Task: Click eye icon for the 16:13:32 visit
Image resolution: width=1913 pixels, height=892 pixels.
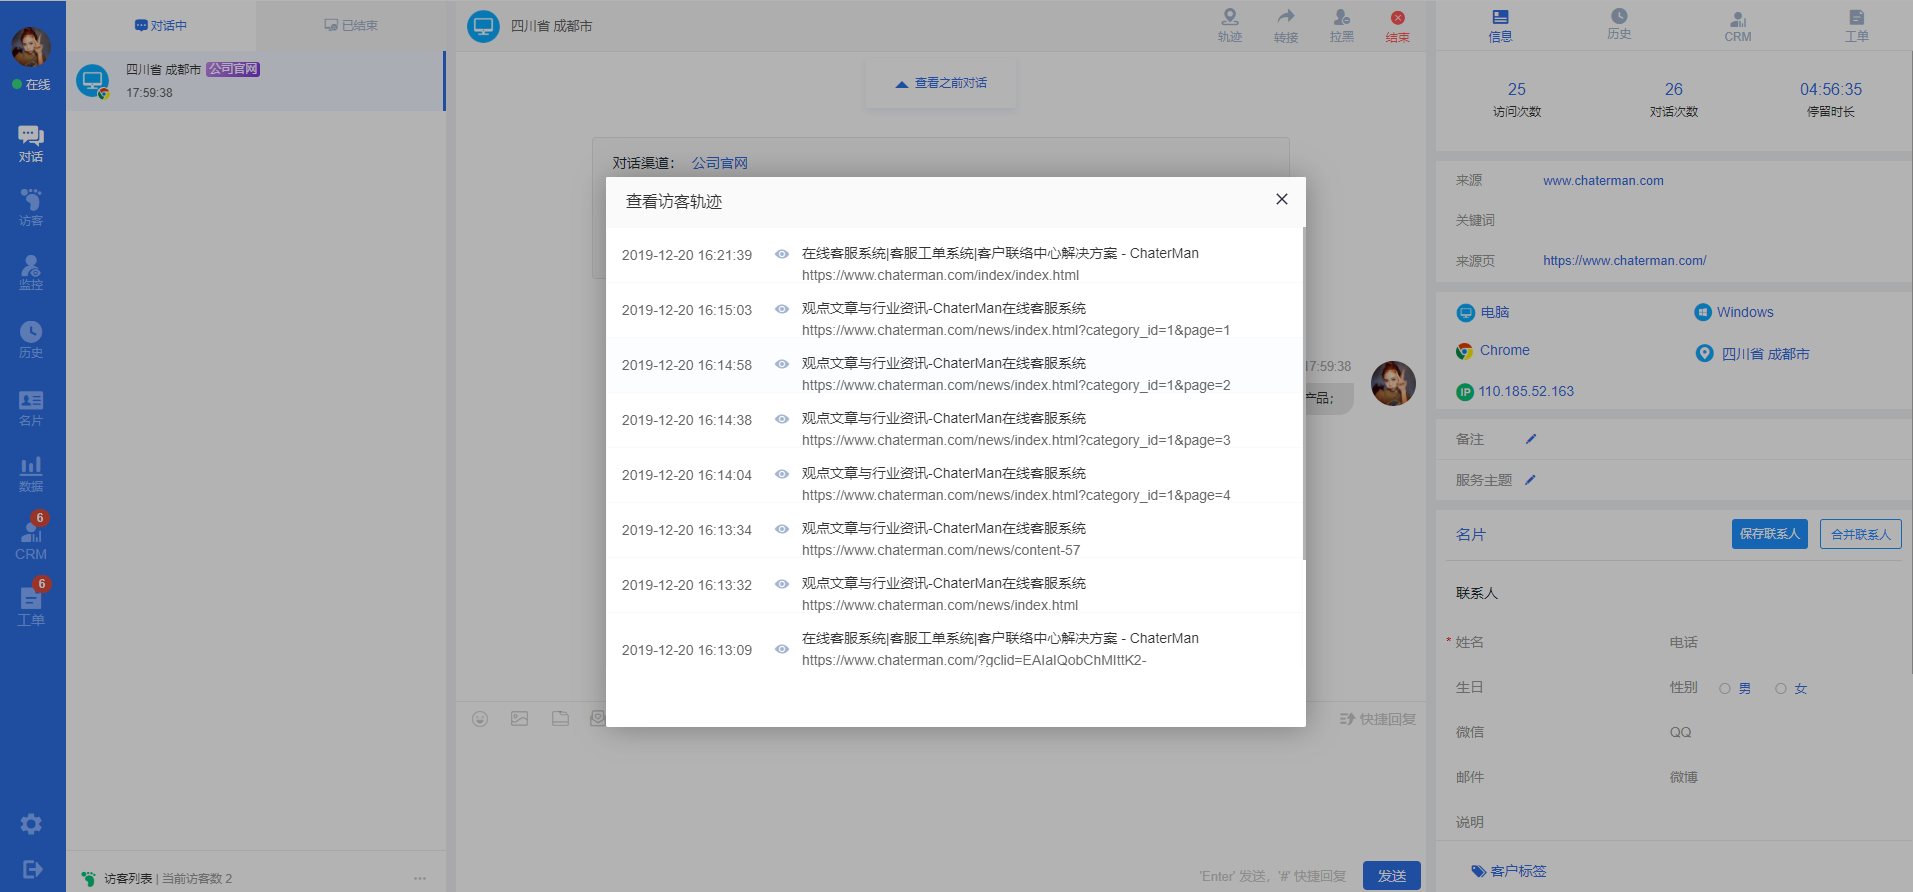Action: [x=782, y=584]
